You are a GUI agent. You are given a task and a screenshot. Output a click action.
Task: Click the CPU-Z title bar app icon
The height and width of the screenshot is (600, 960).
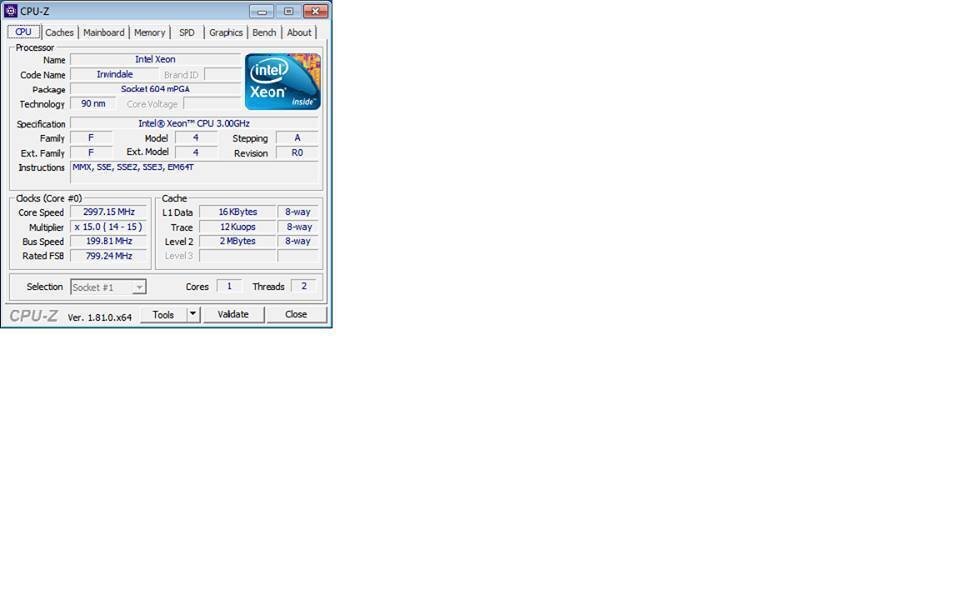click(x=10, y=10)
